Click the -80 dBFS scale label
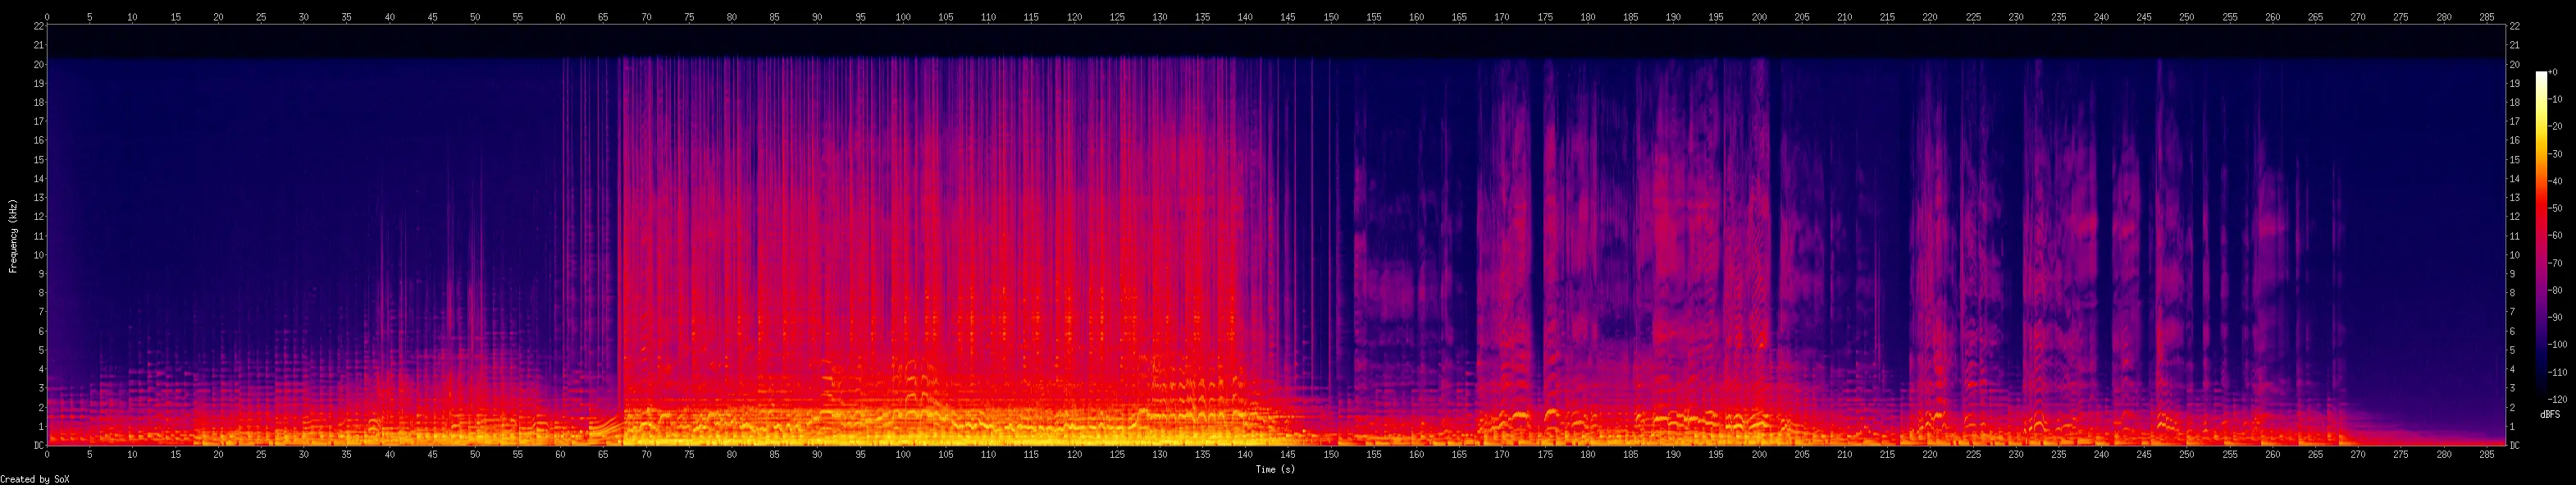Screen dimensions: 2576x485 (x=2555, y=290)
